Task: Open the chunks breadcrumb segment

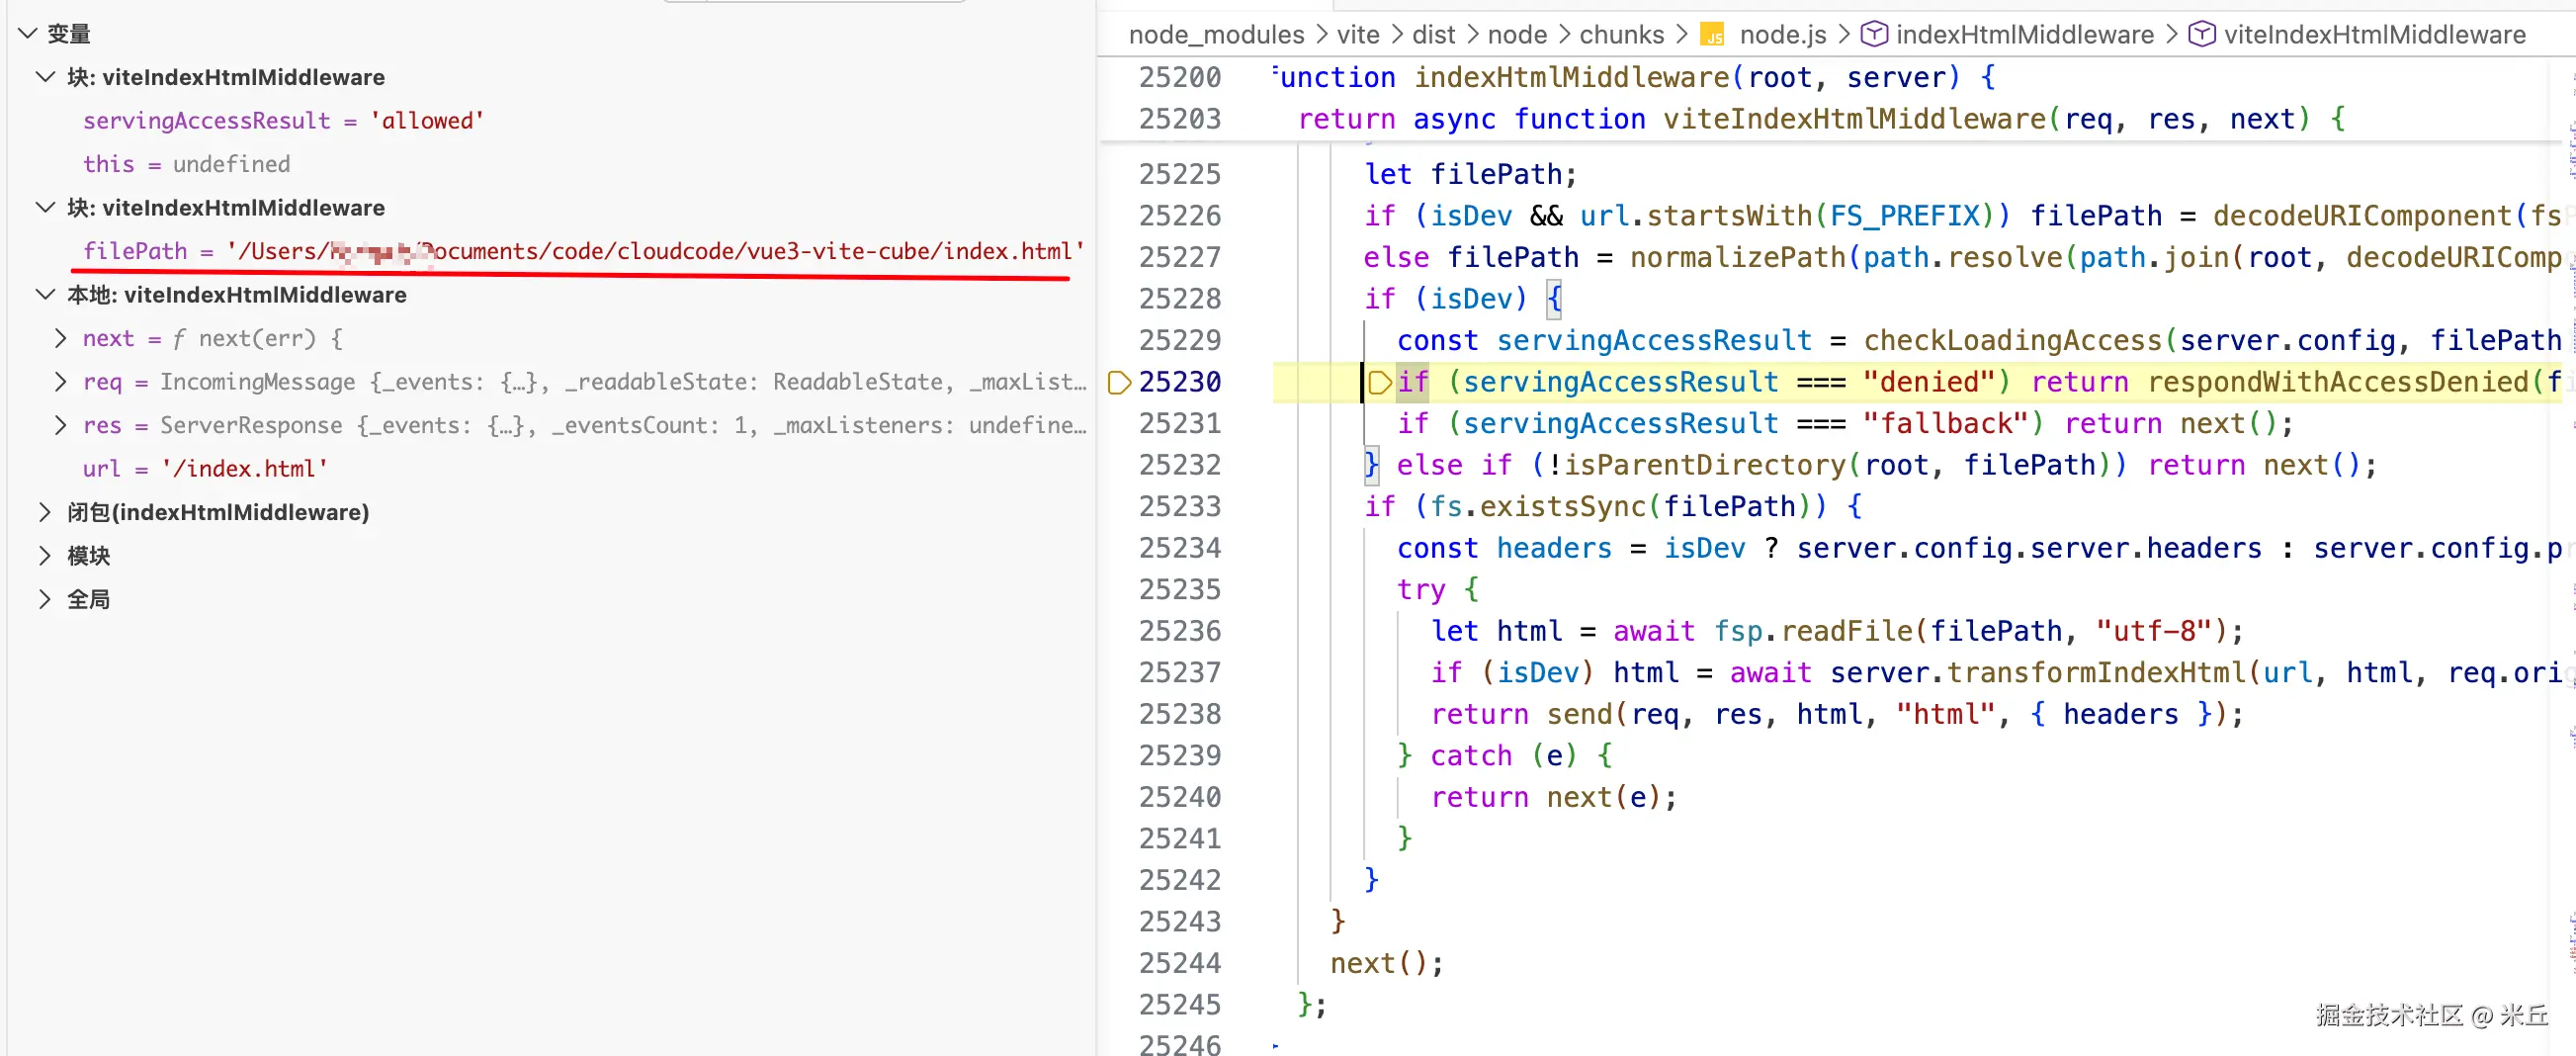Action: tap(1622, 35)
